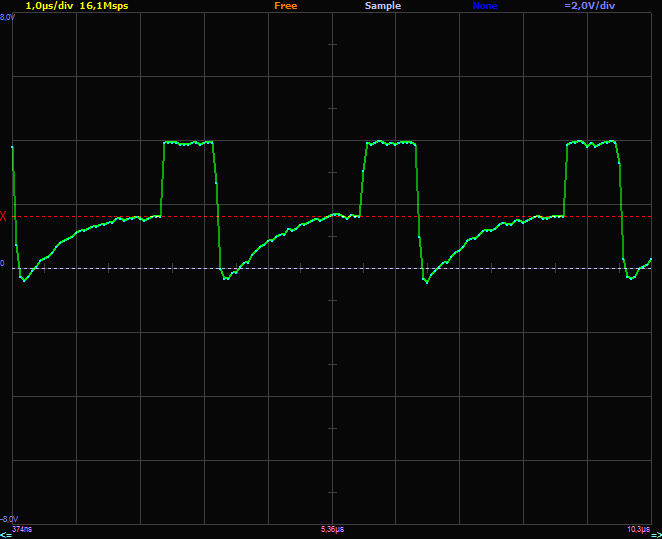Click the blue 0 ground level marker
Screen dimensions: 662x539
[3, 265]
